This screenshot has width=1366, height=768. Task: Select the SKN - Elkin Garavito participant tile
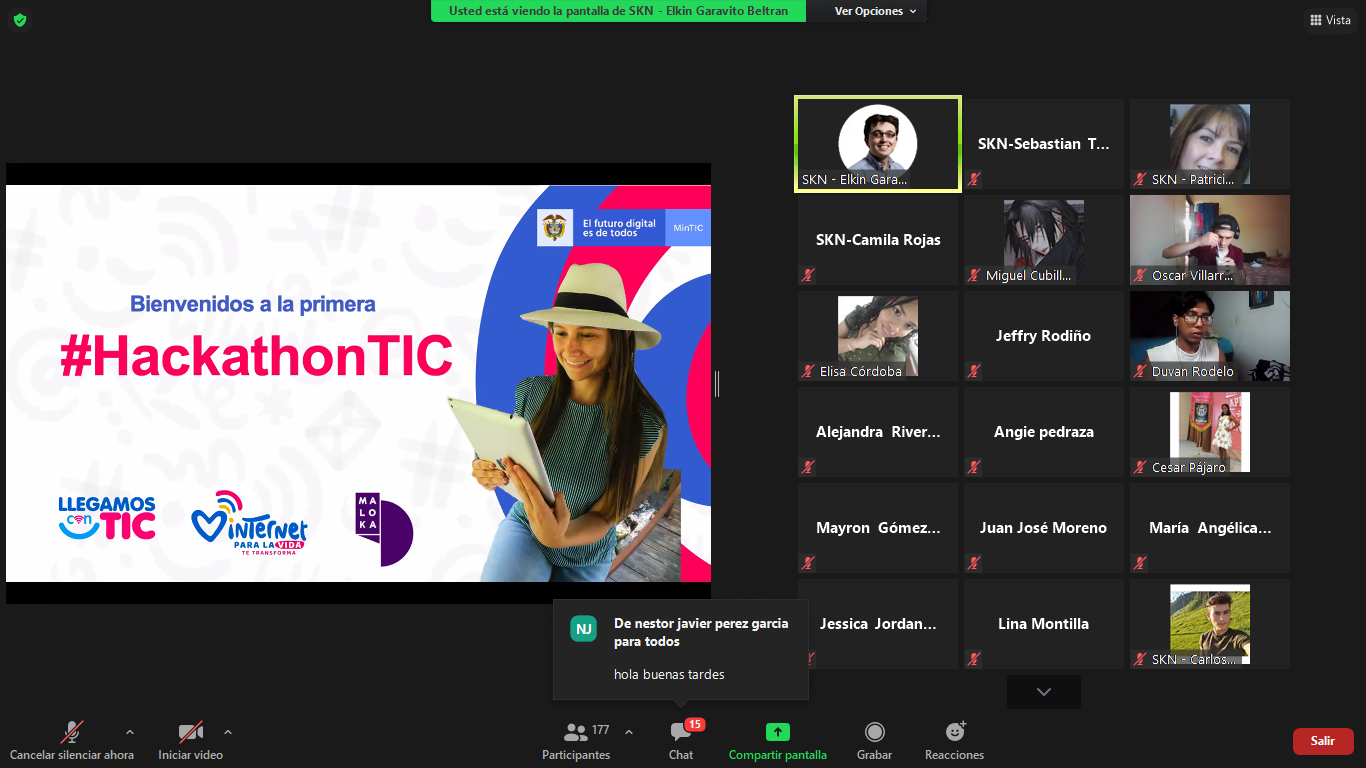(877, 143)
